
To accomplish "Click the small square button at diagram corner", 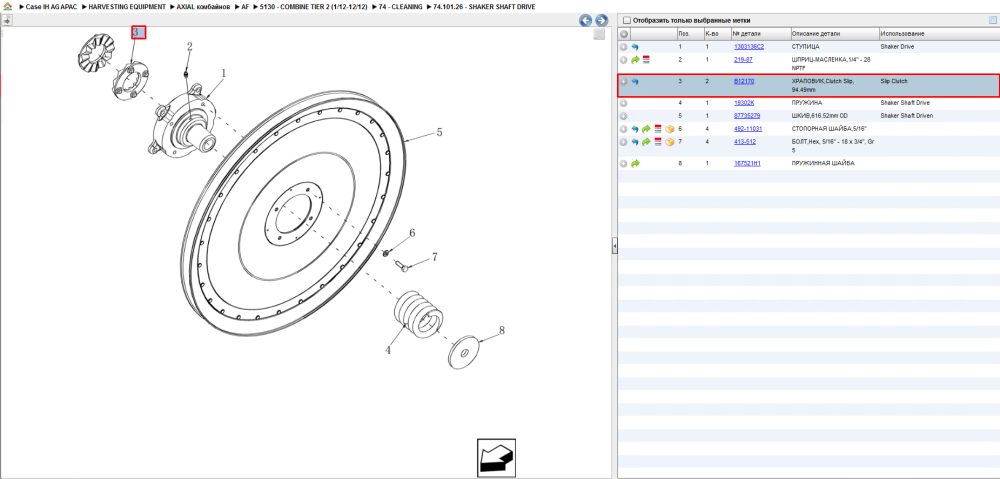I will click(599, 34).
